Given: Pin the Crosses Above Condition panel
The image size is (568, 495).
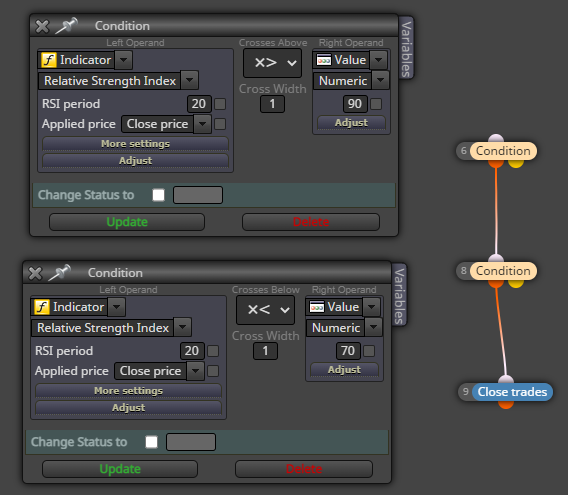Looking at the screenshot, I should 67,26.
